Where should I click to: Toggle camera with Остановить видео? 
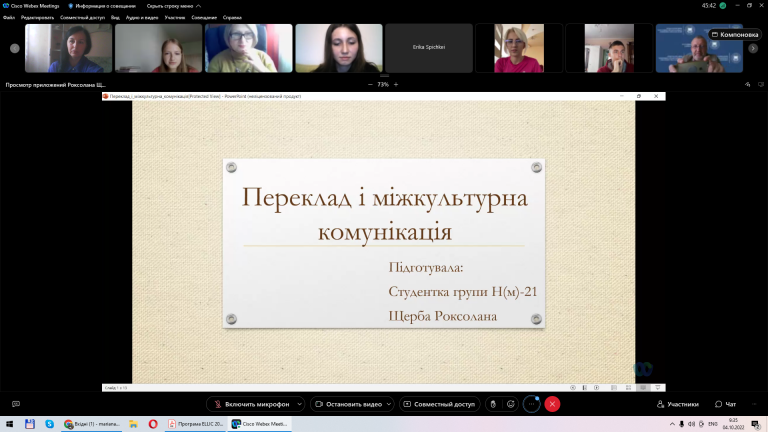click(x=348, y=404)
